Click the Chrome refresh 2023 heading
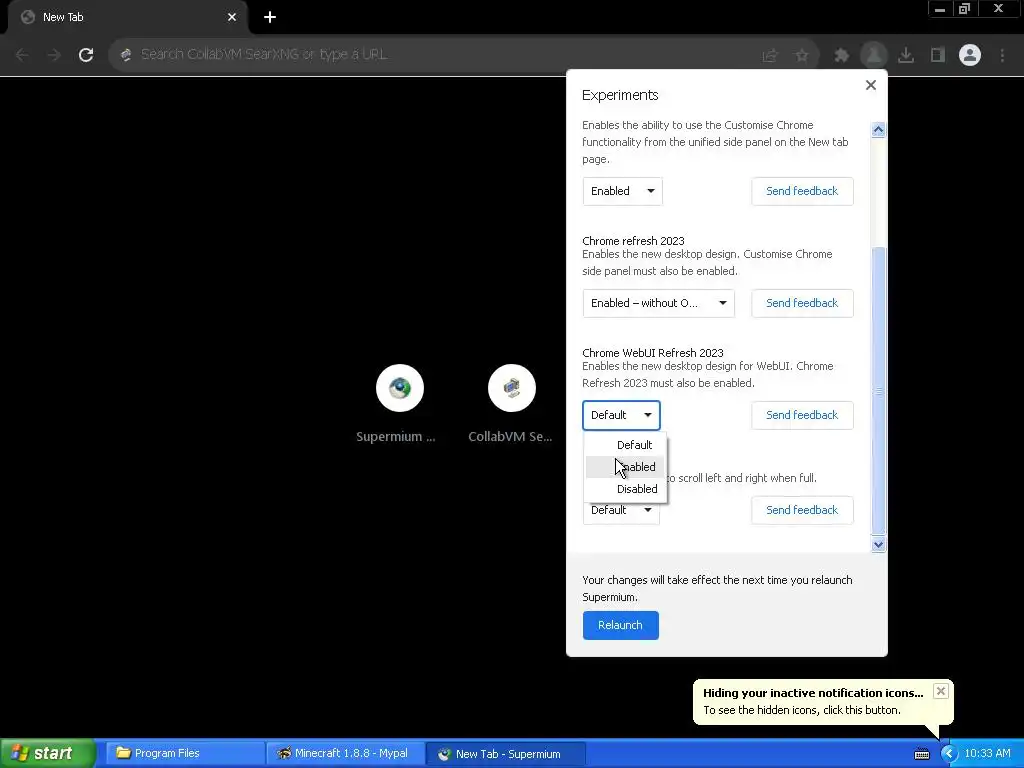The image size is (1024, 768). 633,241
